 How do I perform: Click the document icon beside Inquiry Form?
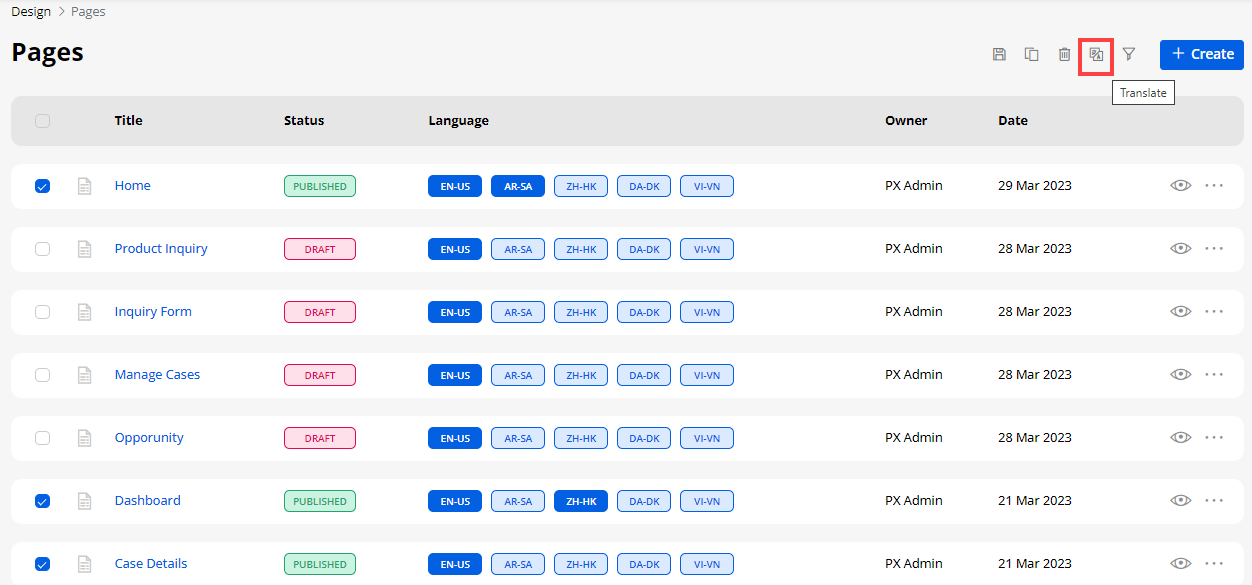point(85,312)
